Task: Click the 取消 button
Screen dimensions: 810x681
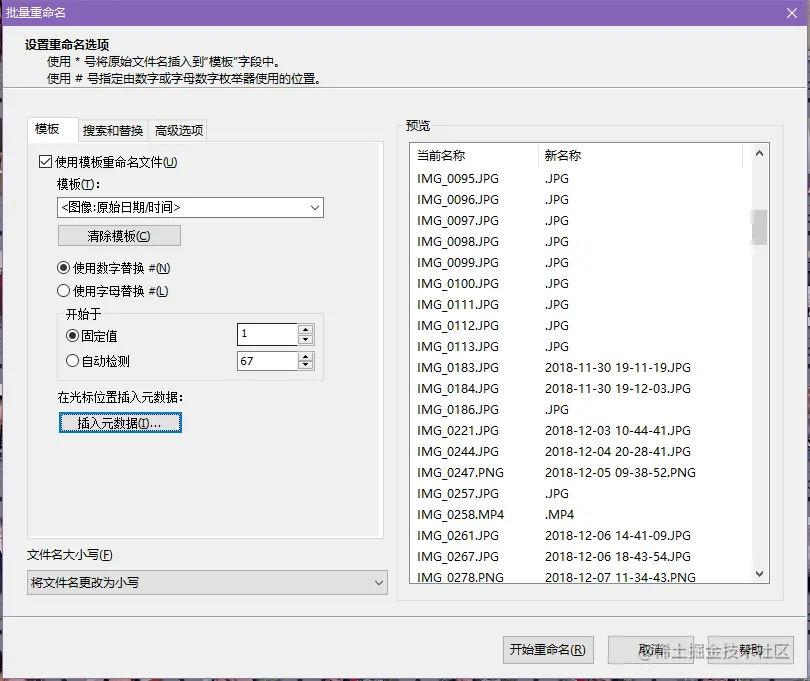Action: [650, 649]
